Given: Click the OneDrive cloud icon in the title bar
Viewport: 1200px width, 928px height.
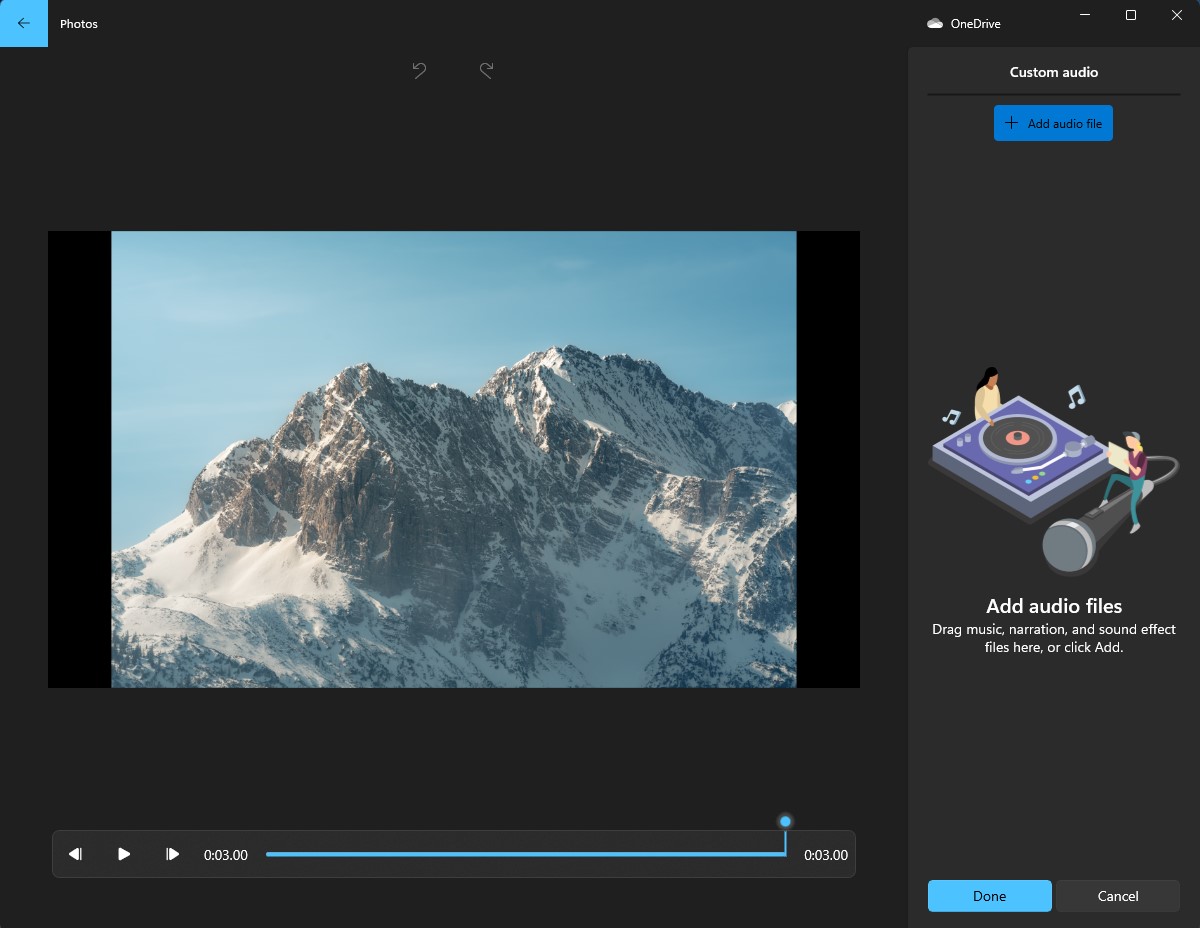Looking at the screenshot, I should pyautogui.click(x=935, y=22).
